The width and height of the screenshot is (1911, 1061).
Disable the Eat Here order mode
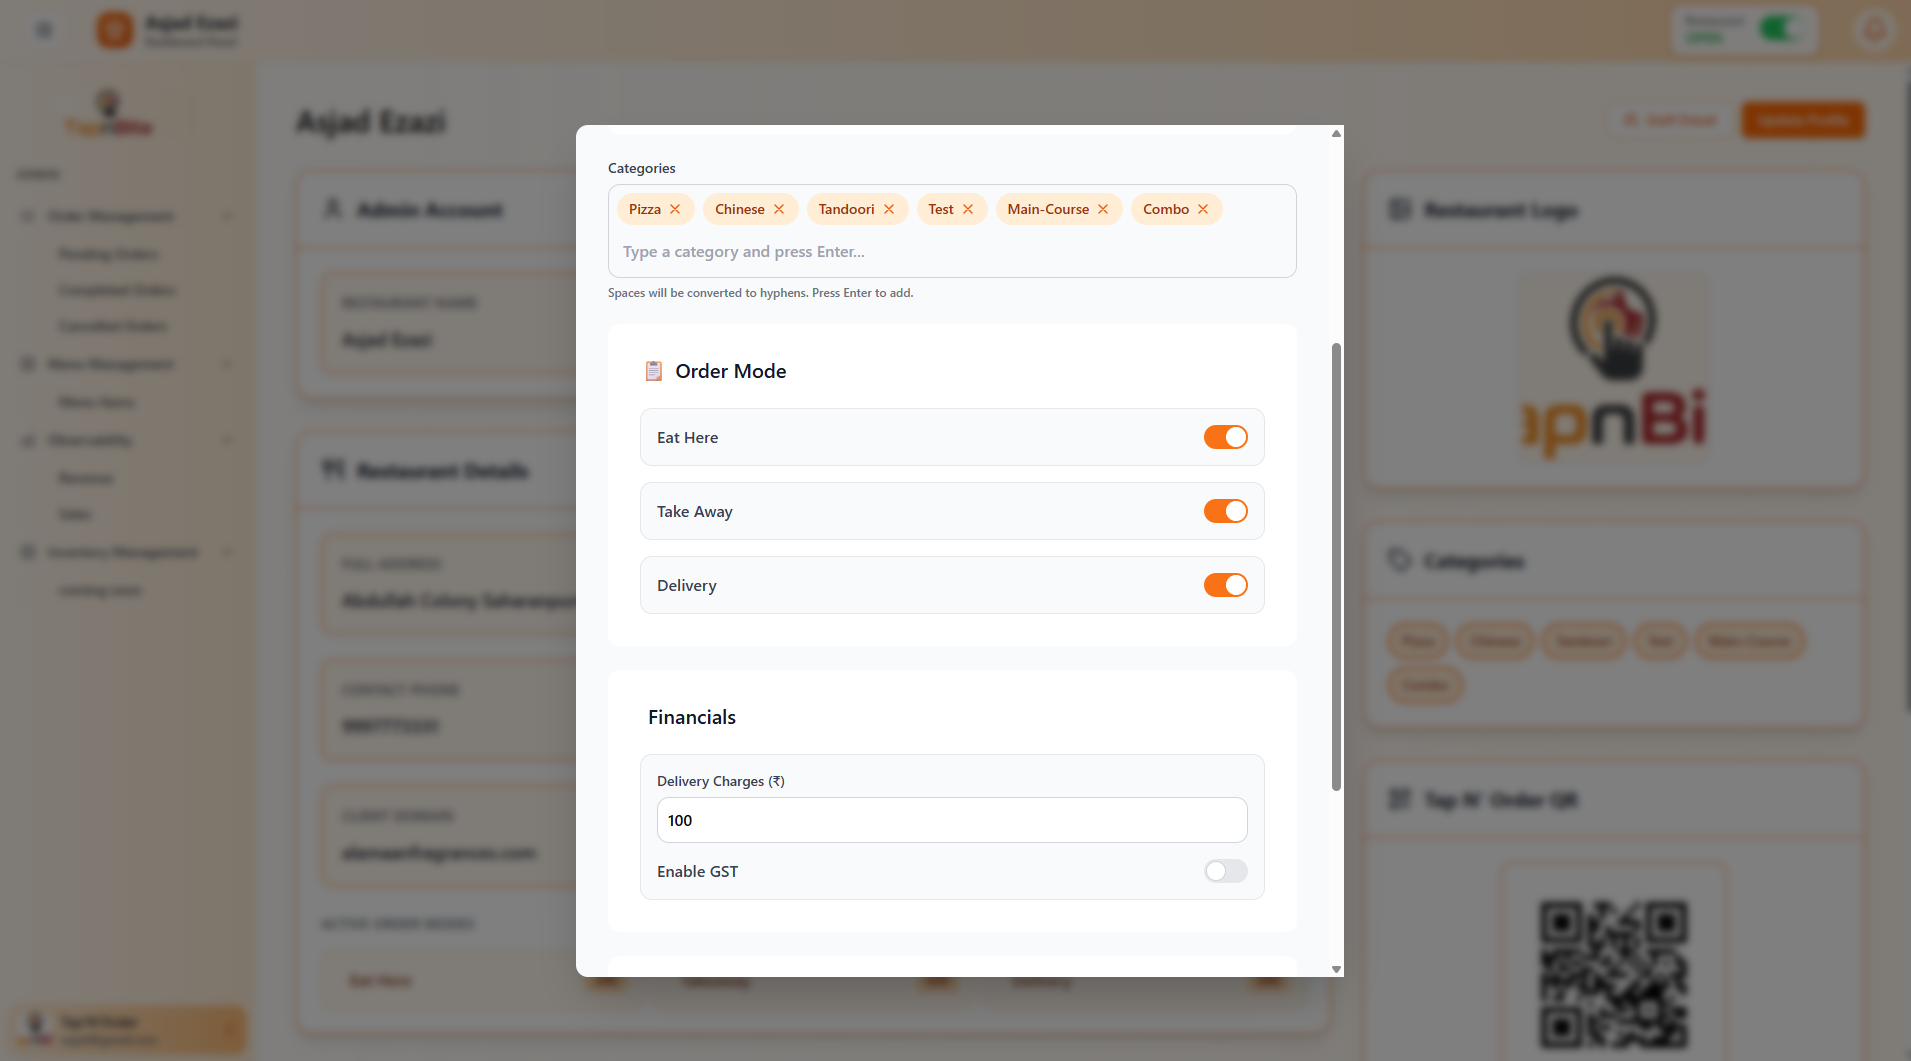click(x=1225, y=437)
